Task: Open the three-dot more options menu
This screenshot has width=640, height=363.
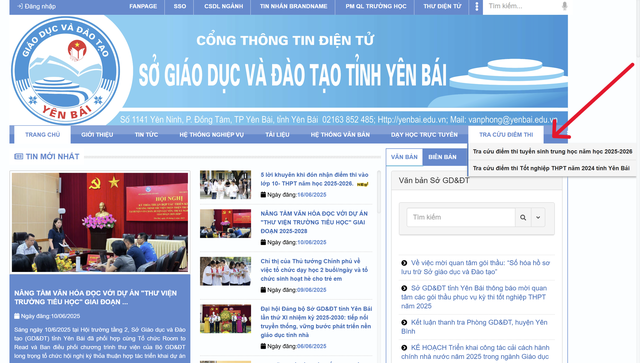Action: click(476, 7)
